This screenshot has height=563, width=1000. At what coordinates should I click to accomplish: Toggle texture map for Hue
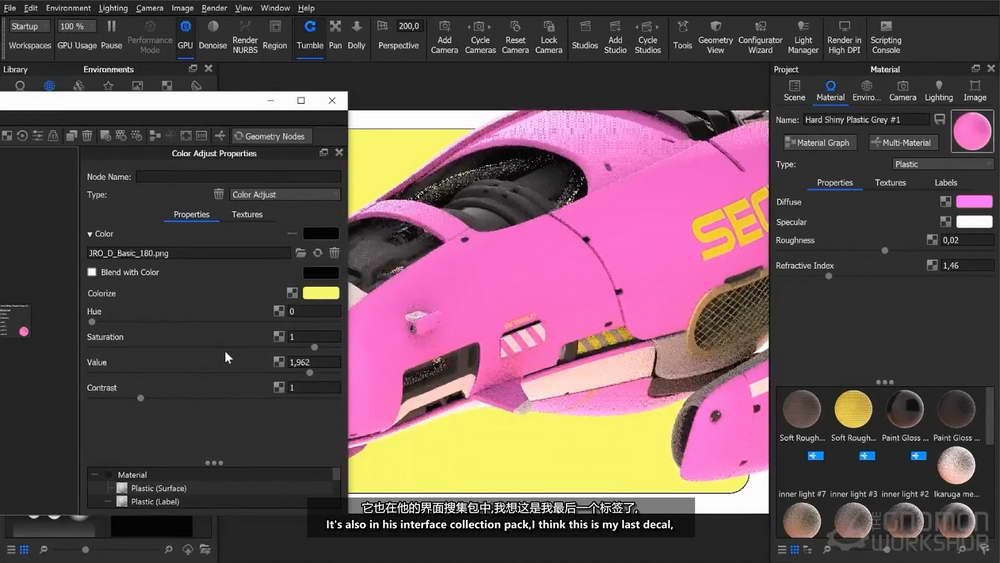click(x=279, y=311)
